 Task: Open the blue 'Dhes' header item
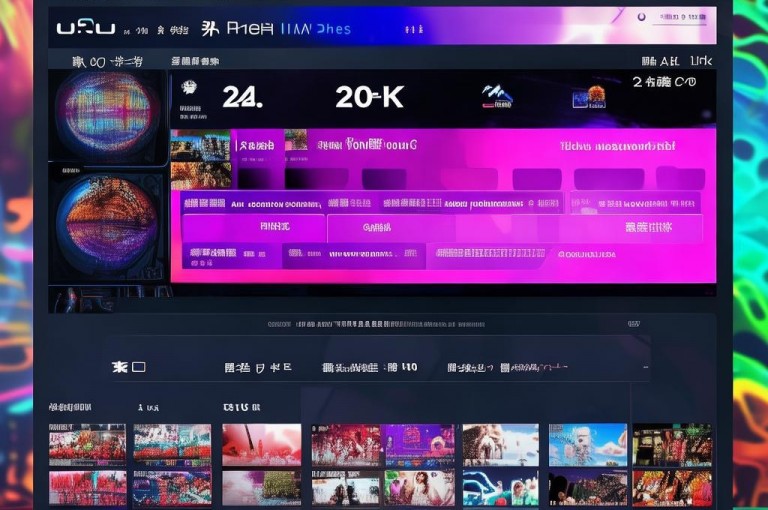pyautogui.click(x=333, y=29)
